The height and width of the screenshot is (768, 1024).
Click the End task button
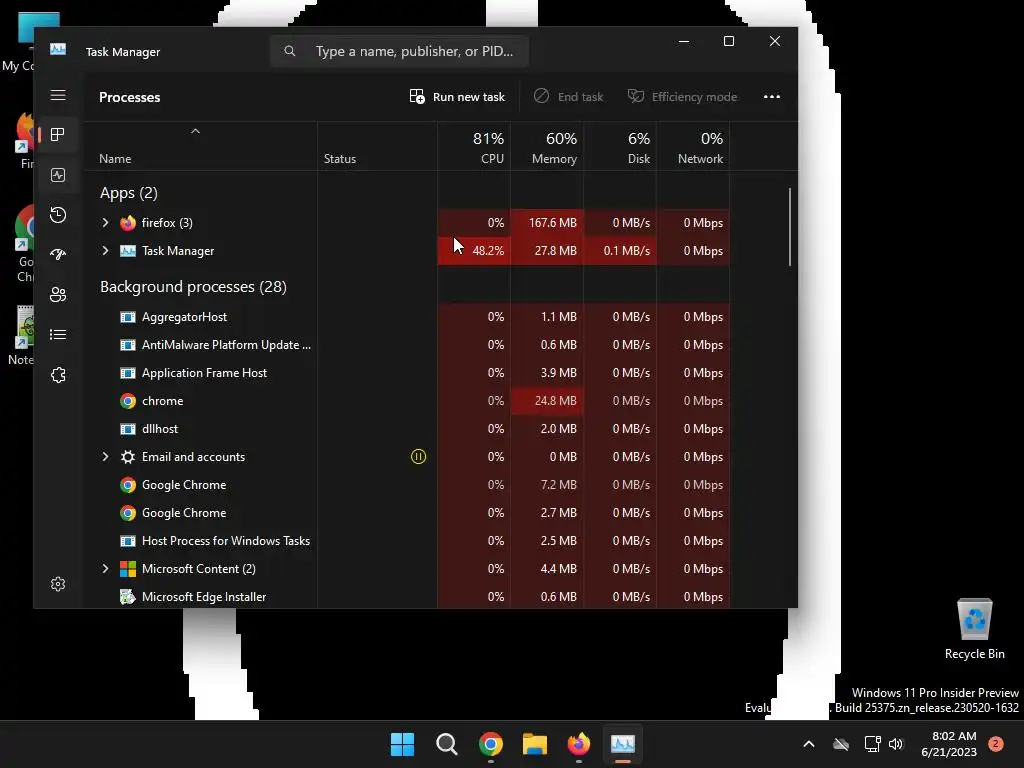click(568, 97)
